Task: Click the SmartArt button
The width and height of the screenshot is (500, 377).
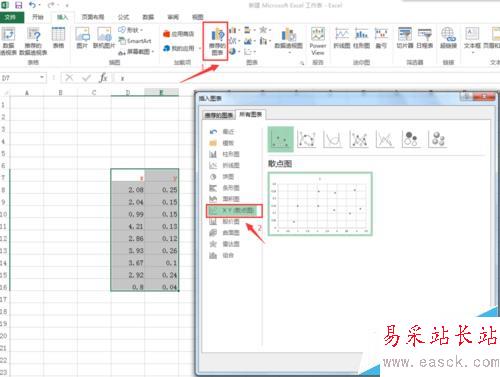Action: 135,41
